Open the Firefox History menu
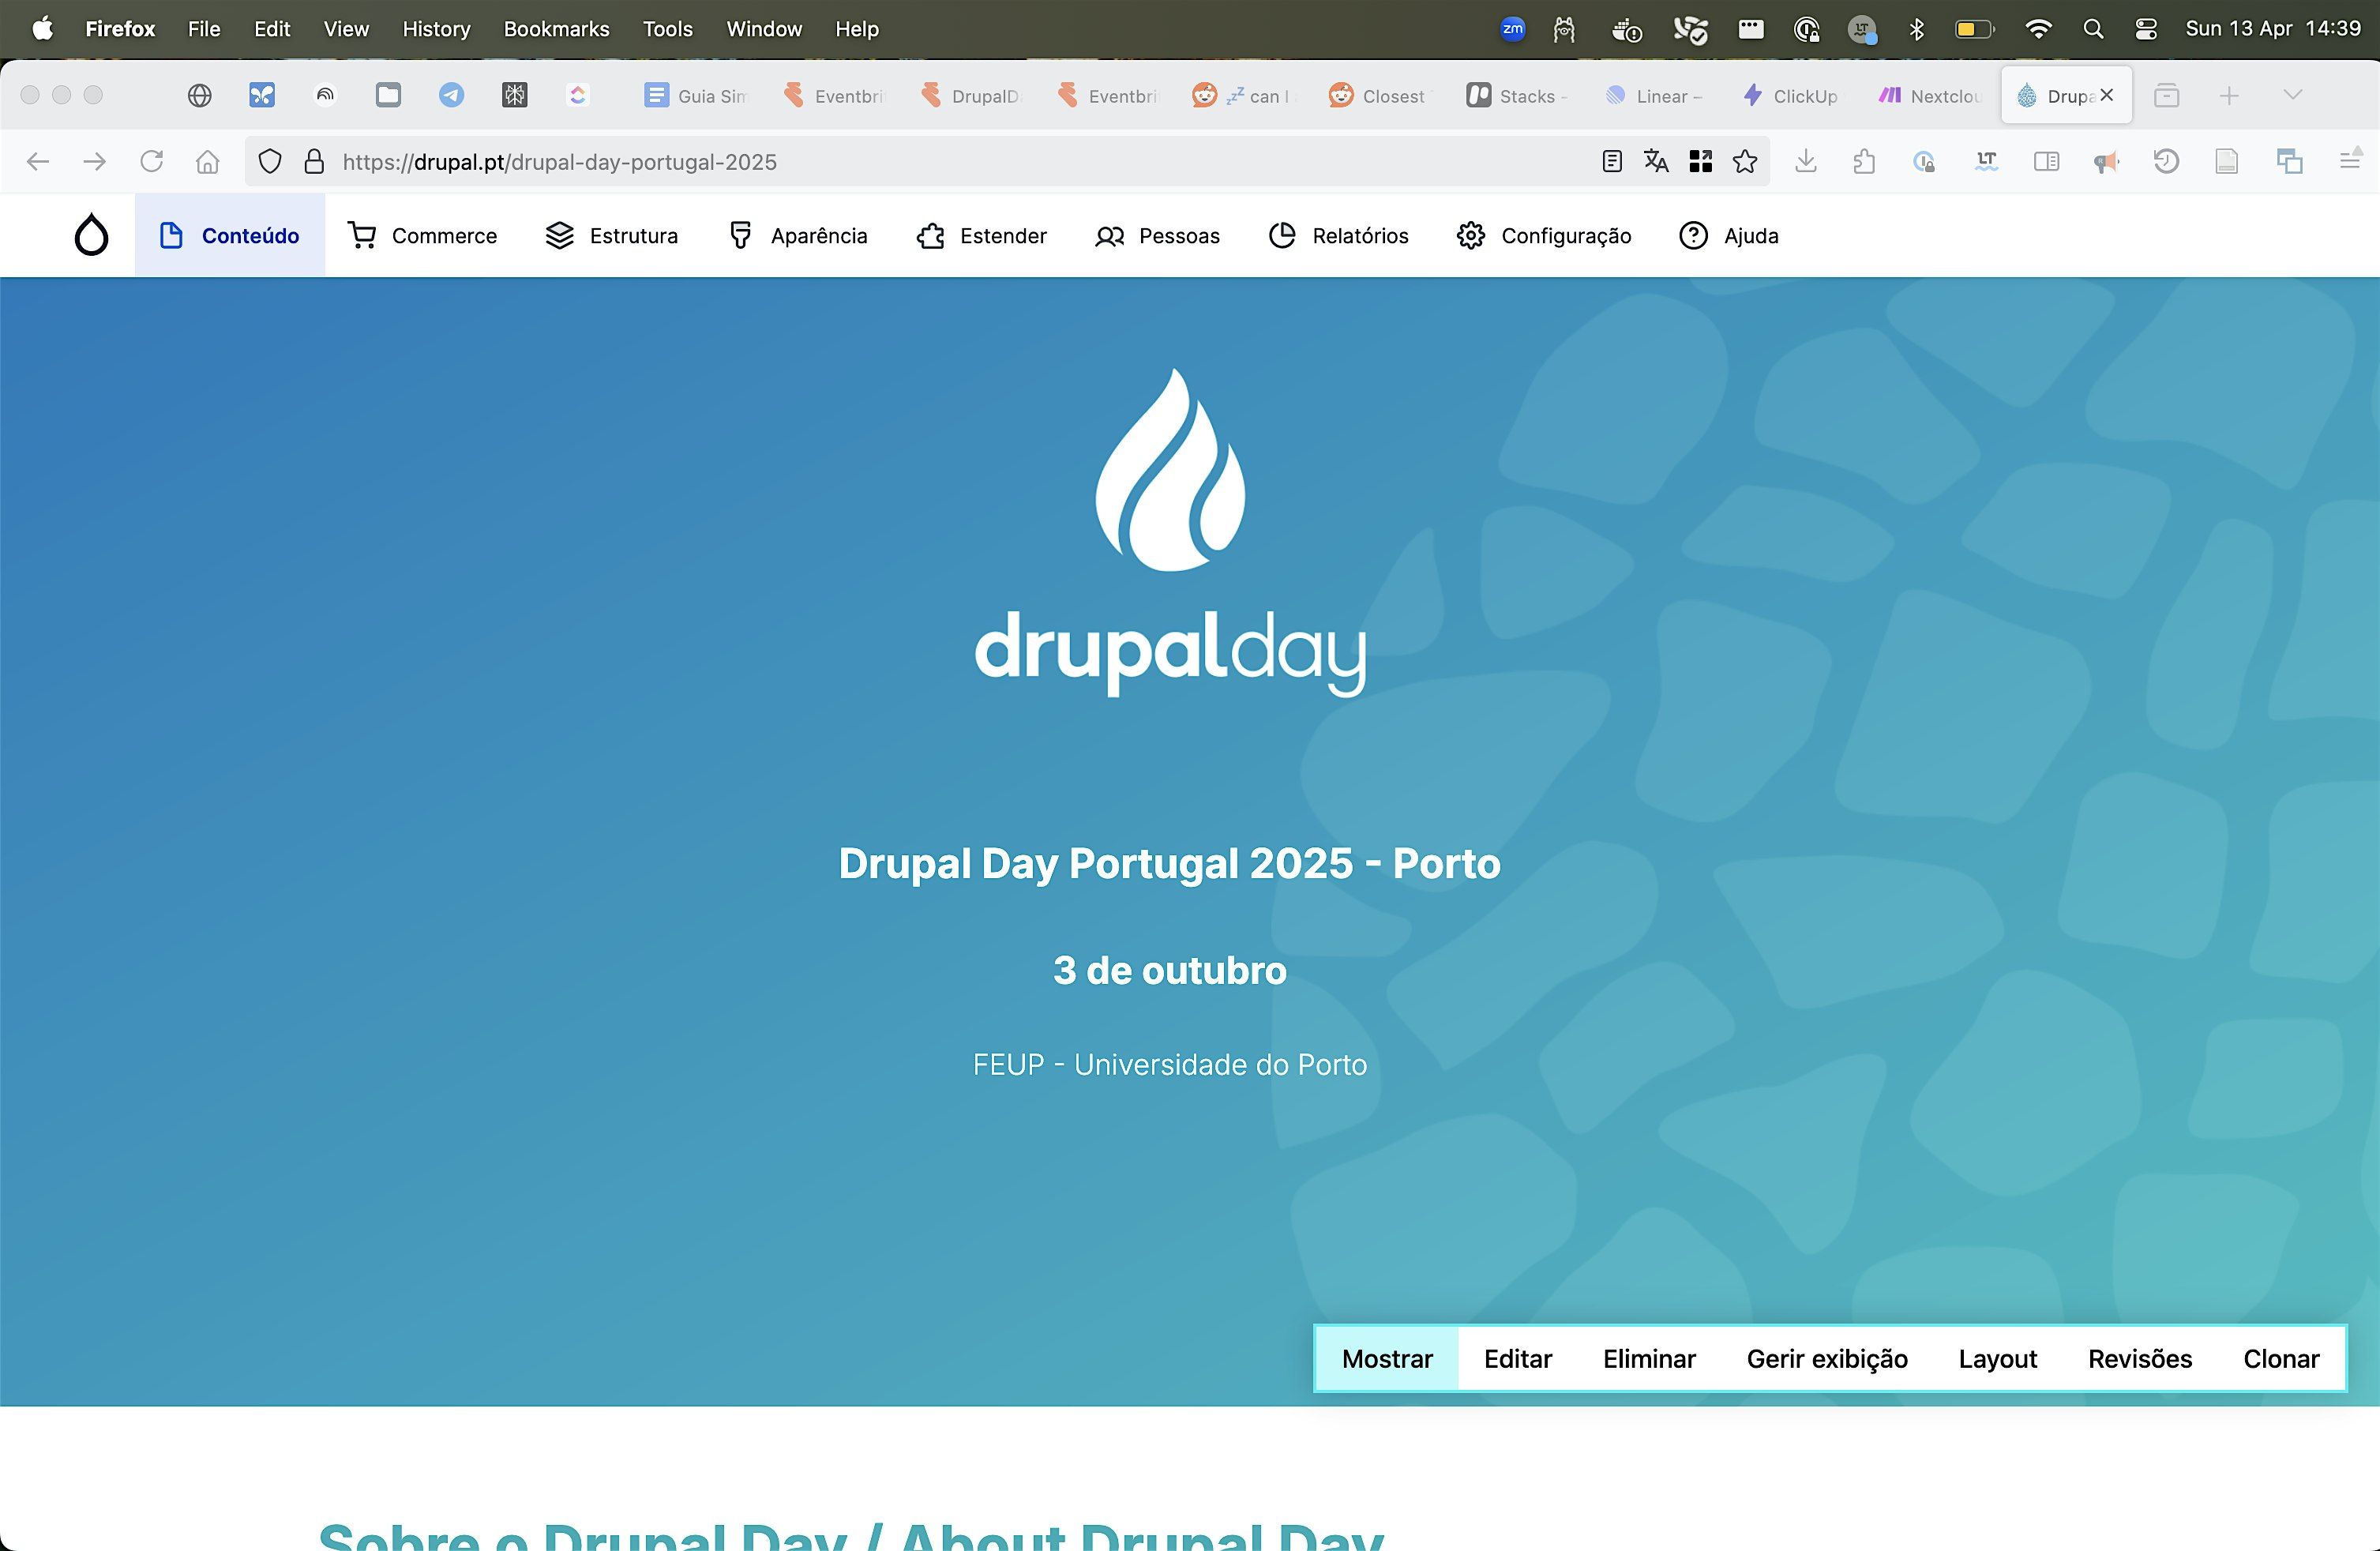2380x1551 pixels. click(436, 29)
